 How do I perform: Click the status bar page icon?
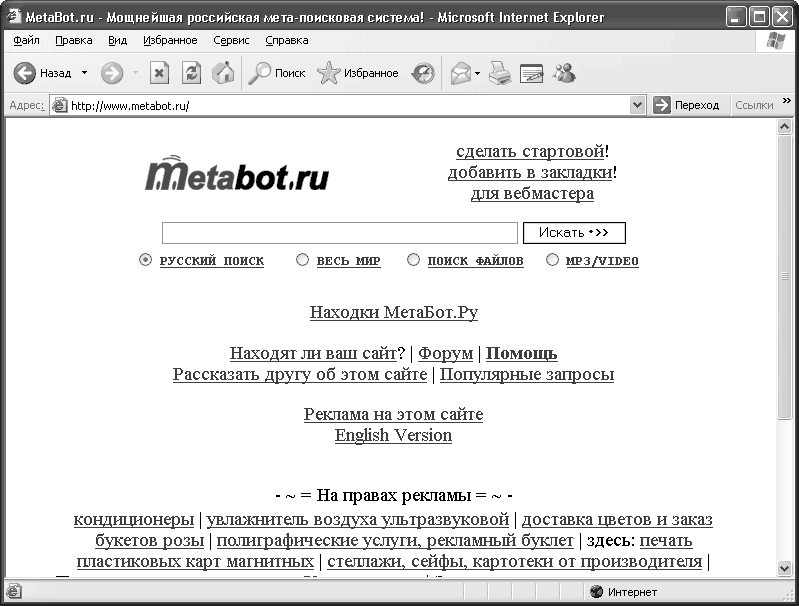point(14,592)
